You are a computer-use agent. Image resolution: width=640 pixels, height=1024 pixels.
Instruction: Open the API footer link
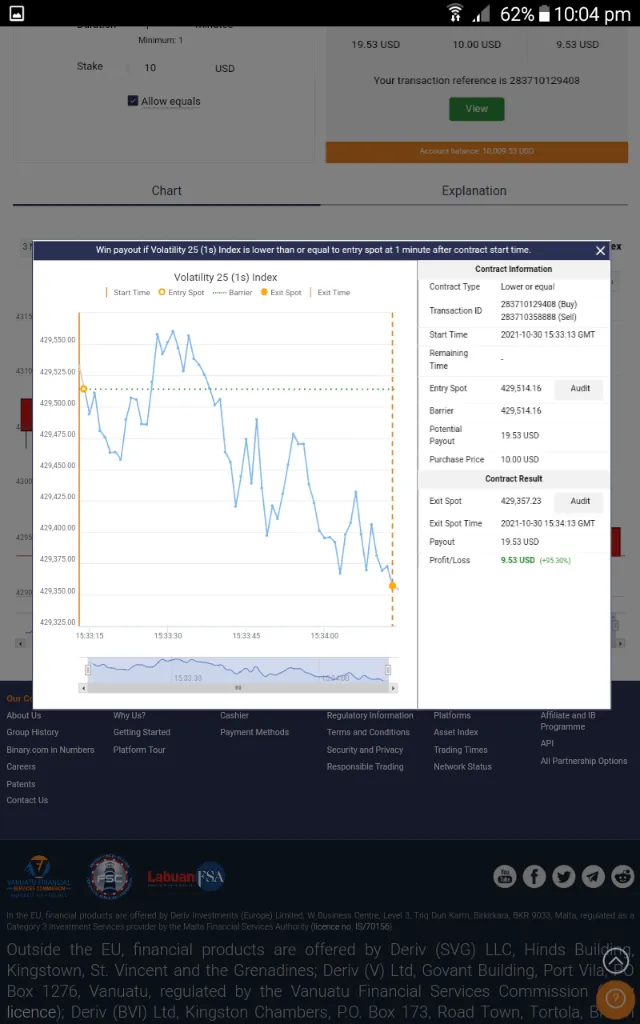pyautogui.click(x=547, y=743)
